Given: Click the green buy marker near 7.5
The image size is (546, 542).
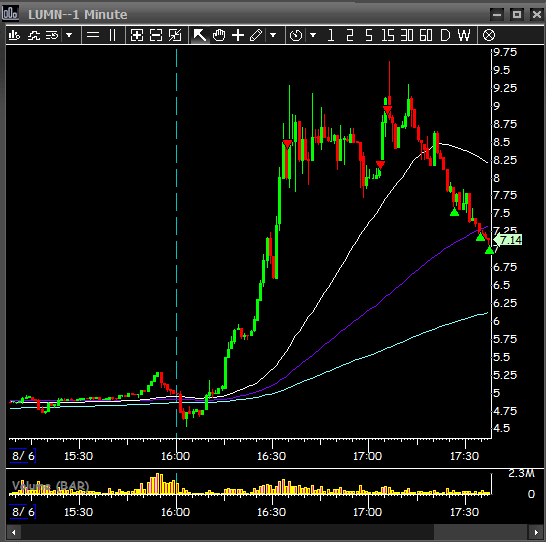Looking at the screenshot, I should tap(454, 212).
